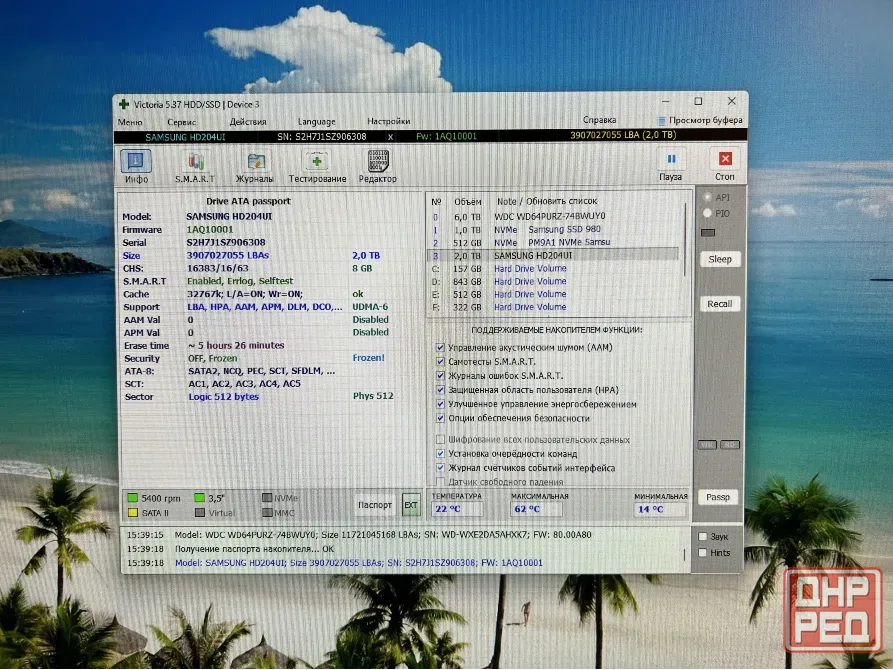The width and height of the screenshot is (893, 670).
Task: Toggle Самотесты S.M.A.R.T. checkbox
Action: coord(440,362)
